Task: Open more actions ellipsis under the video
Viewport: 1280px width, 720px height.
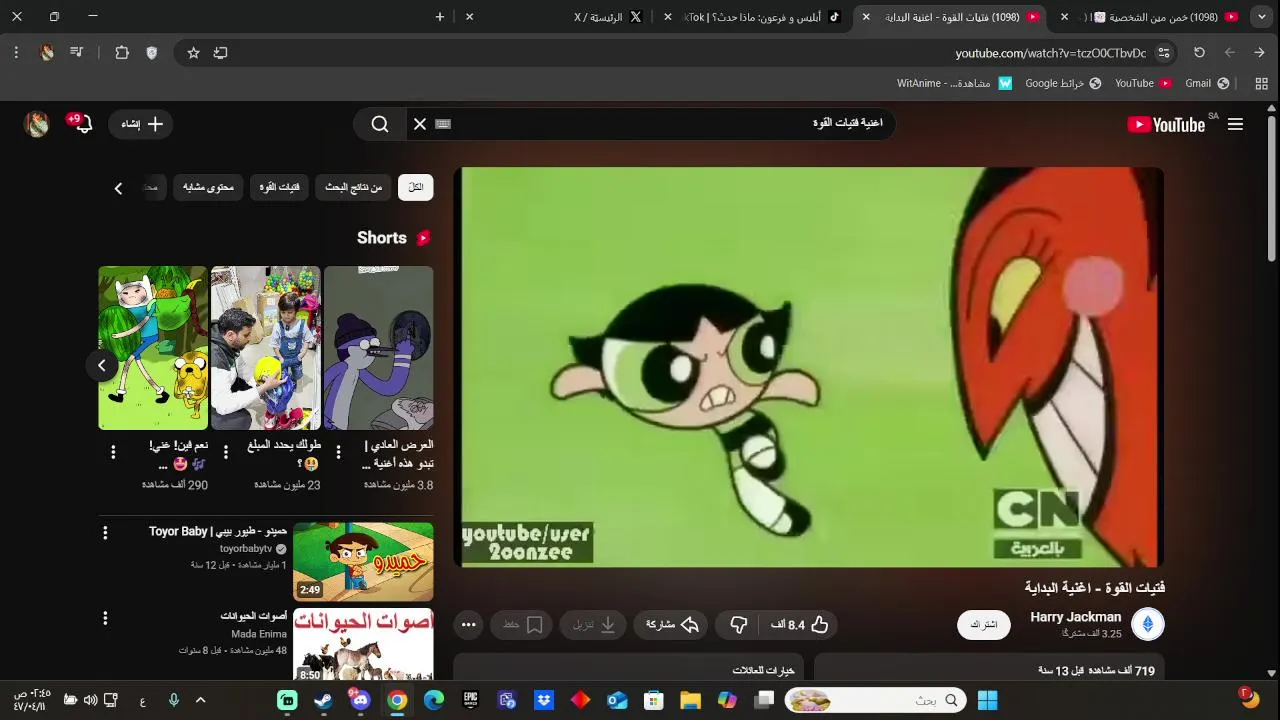Action: 468,625
